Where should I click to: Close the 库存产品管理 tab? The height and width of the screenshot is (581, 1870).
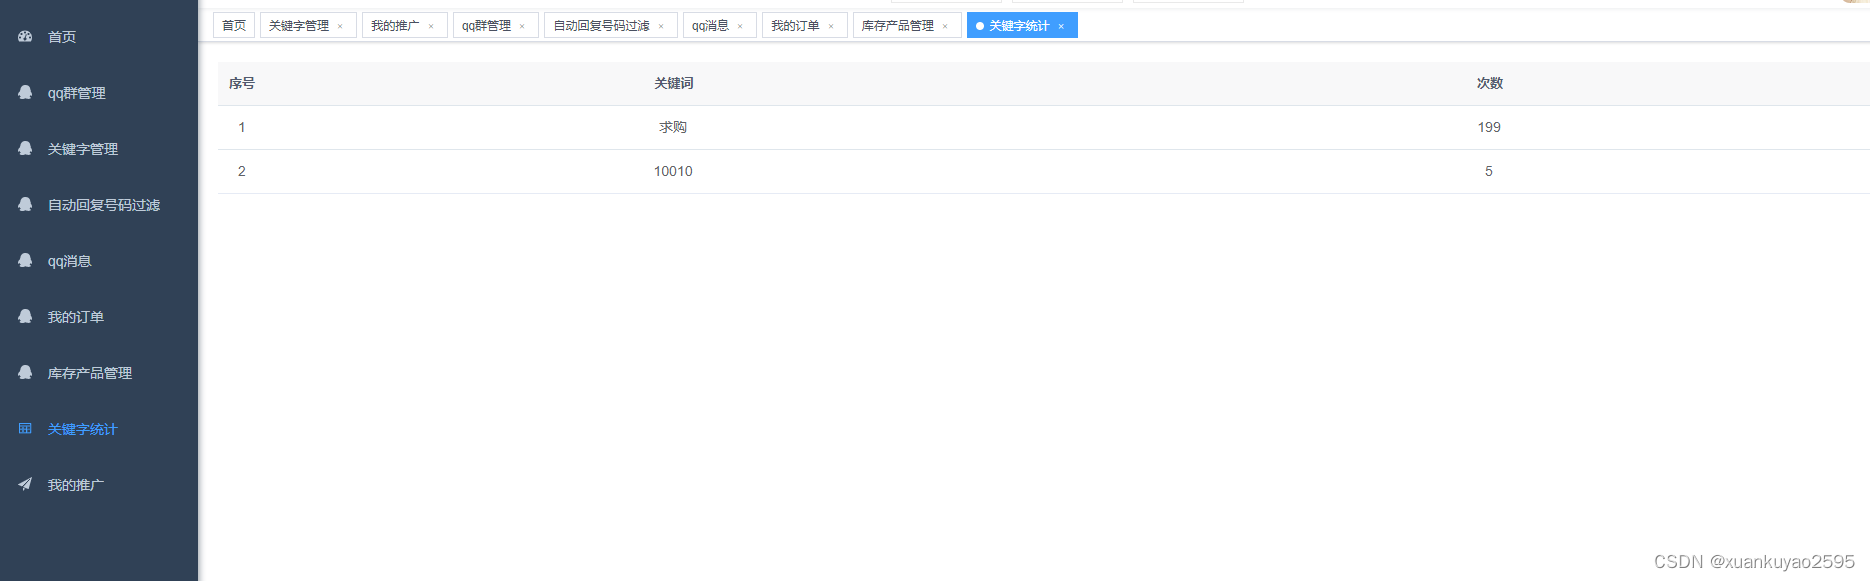coord(945,26)
